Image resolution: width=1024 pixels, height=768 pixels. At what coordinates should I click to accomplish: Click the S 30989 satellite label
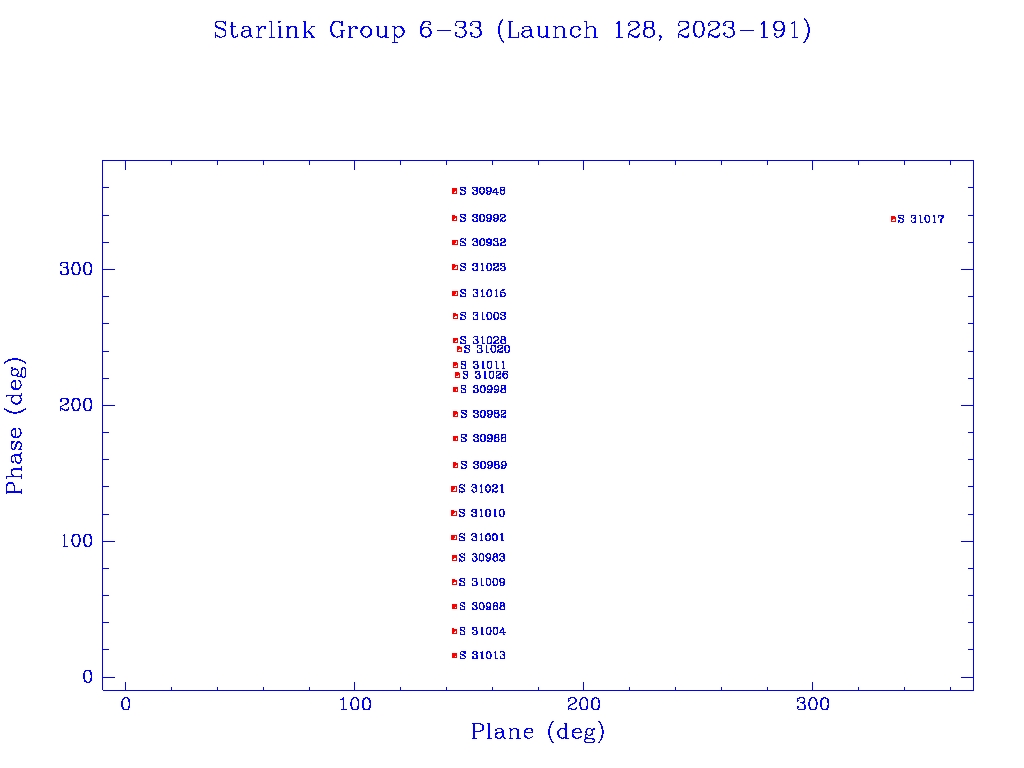484,465
